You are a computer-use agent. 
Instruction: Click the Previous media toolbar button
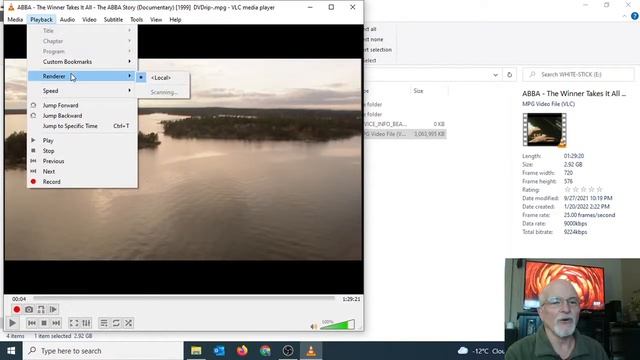point(31,323)
